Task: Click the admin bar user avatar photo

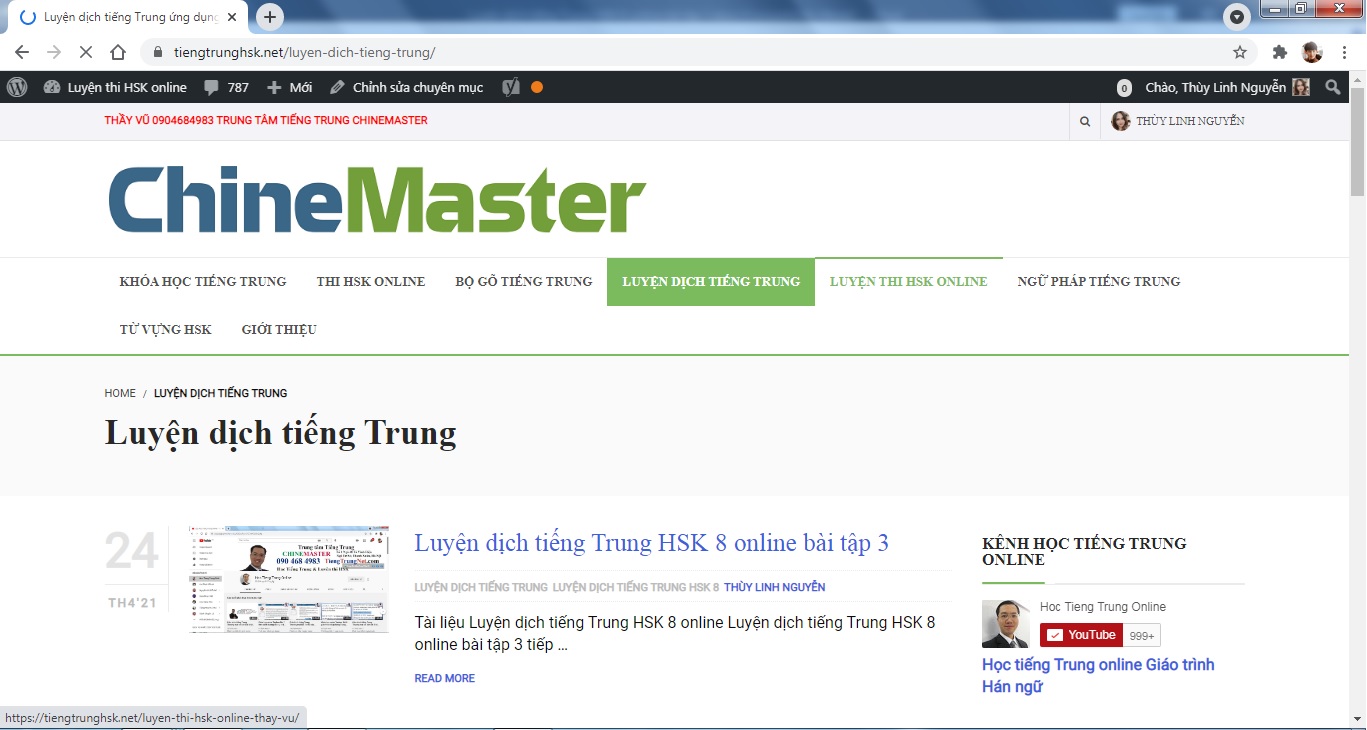Action: (1301, 87)
